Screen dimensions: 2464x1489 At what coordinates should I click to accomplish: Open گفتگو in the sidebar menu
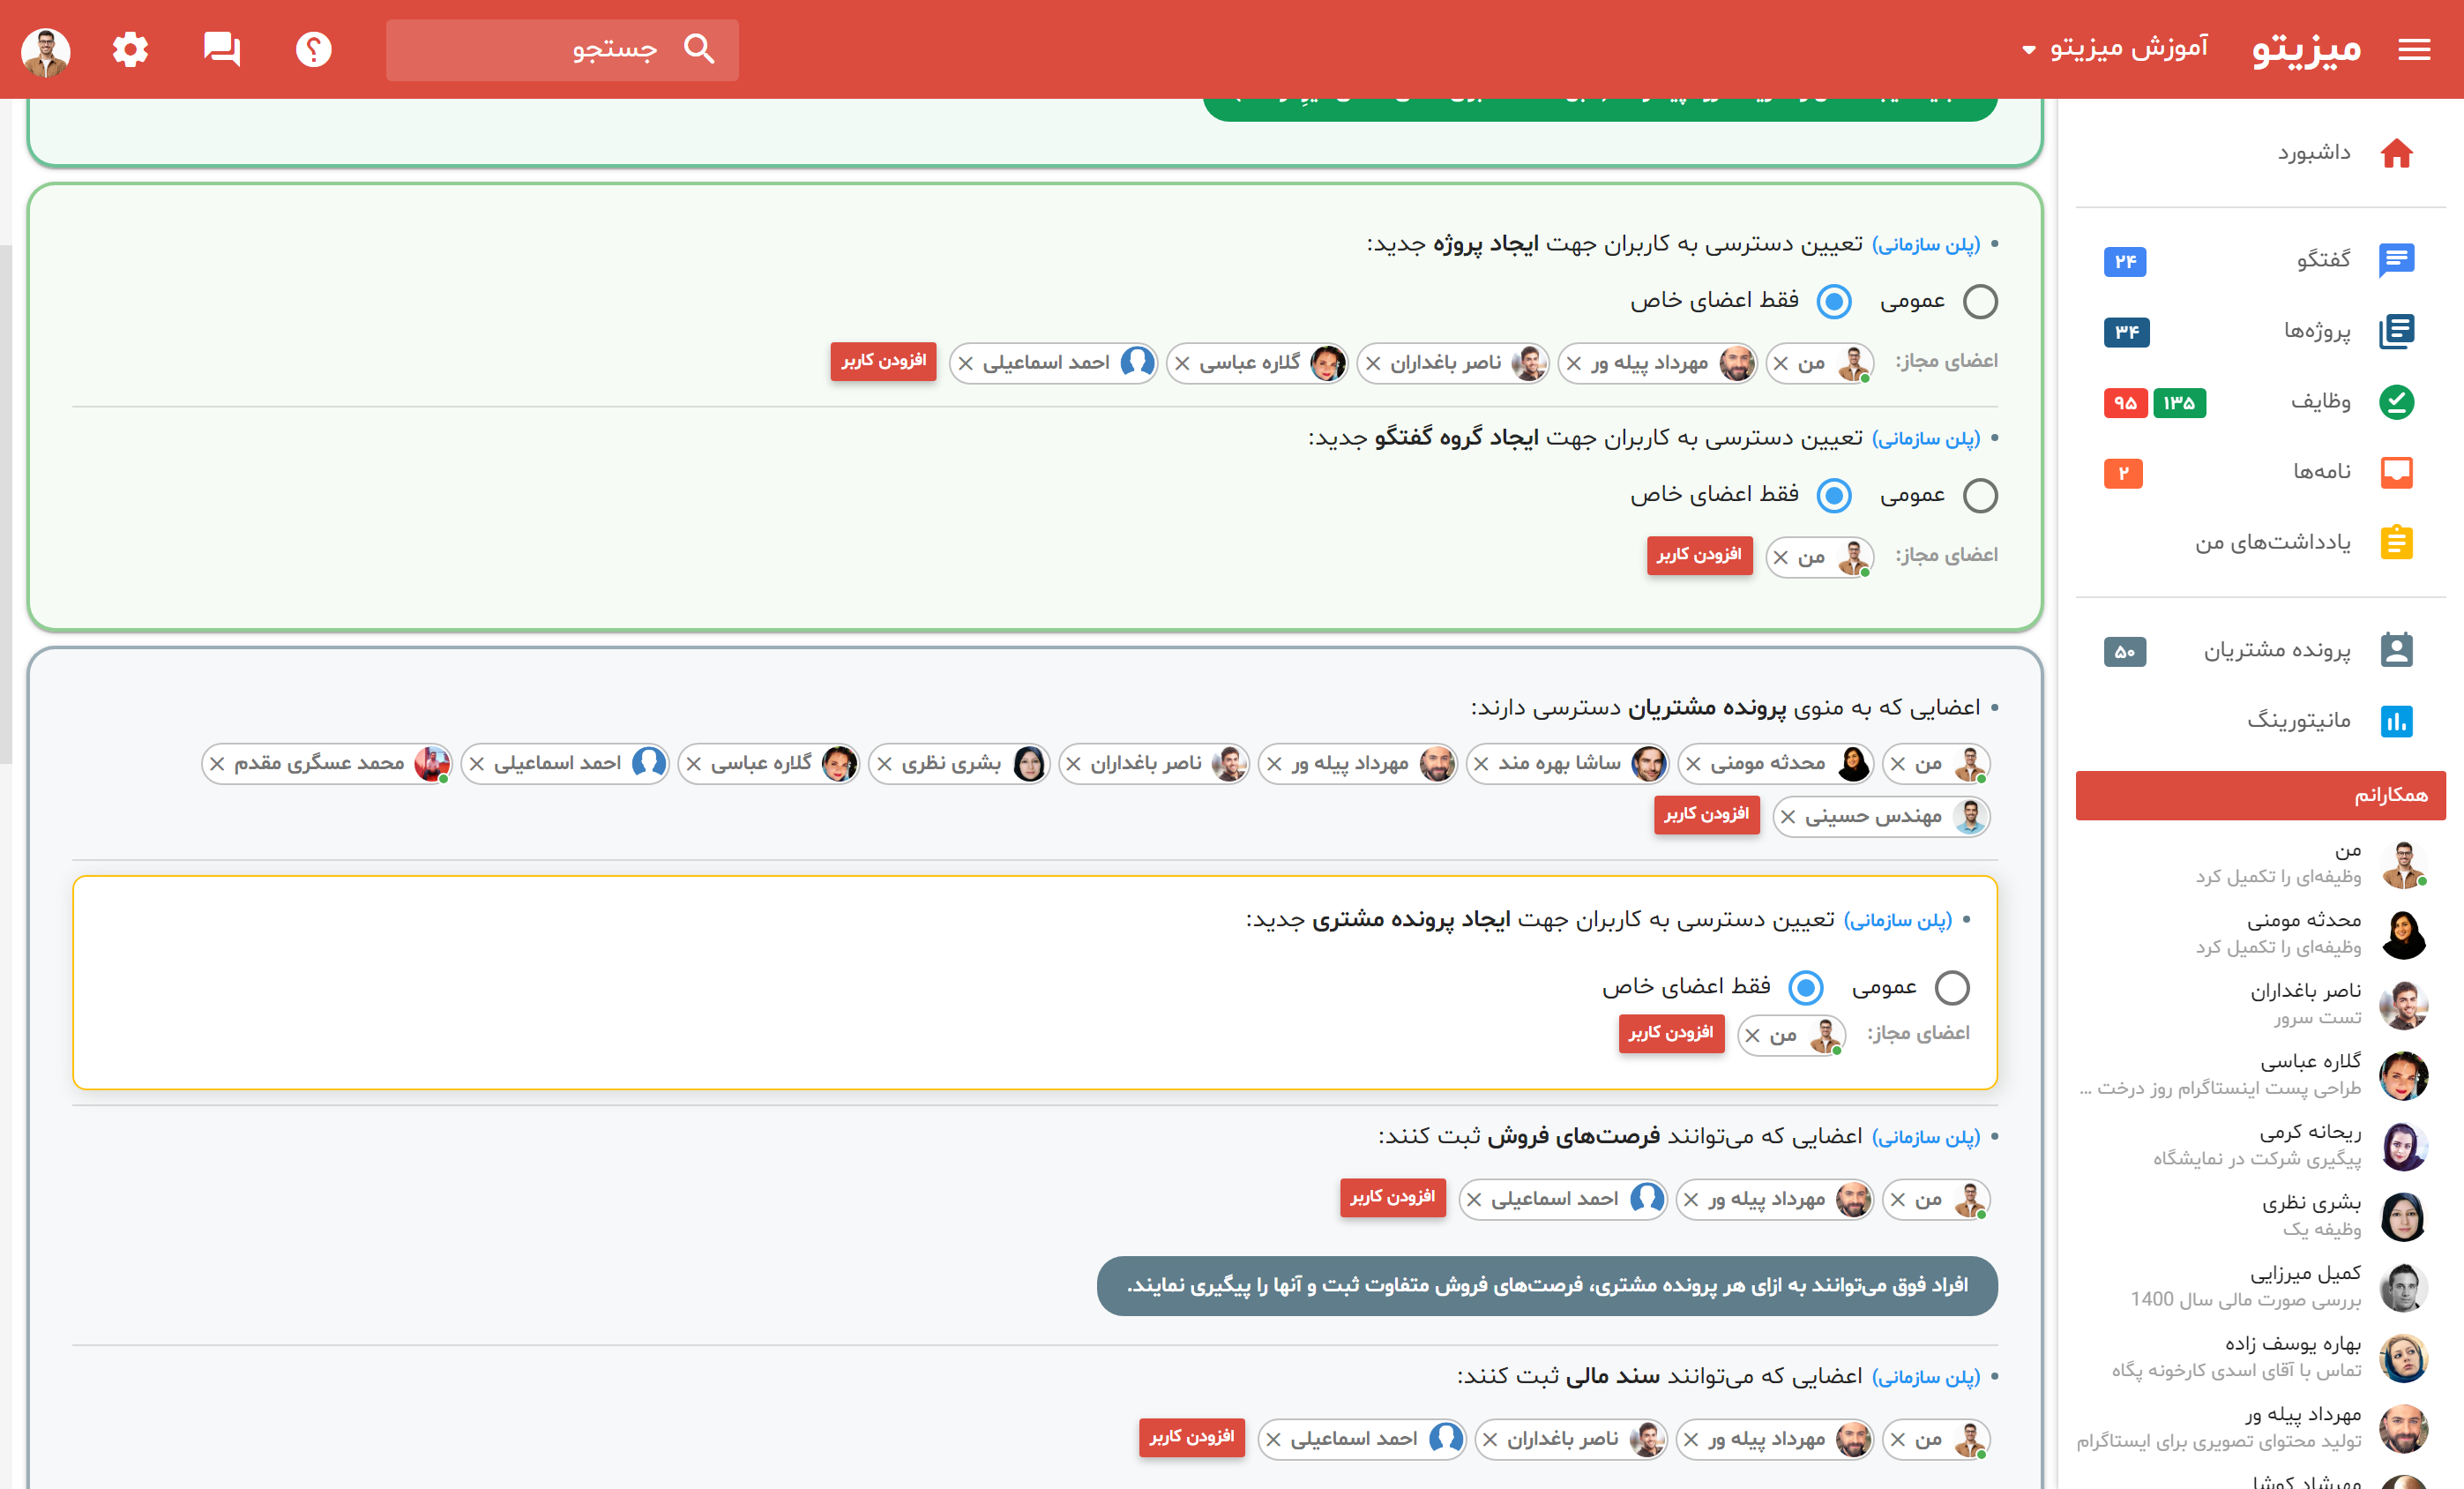click(2260, 260)
